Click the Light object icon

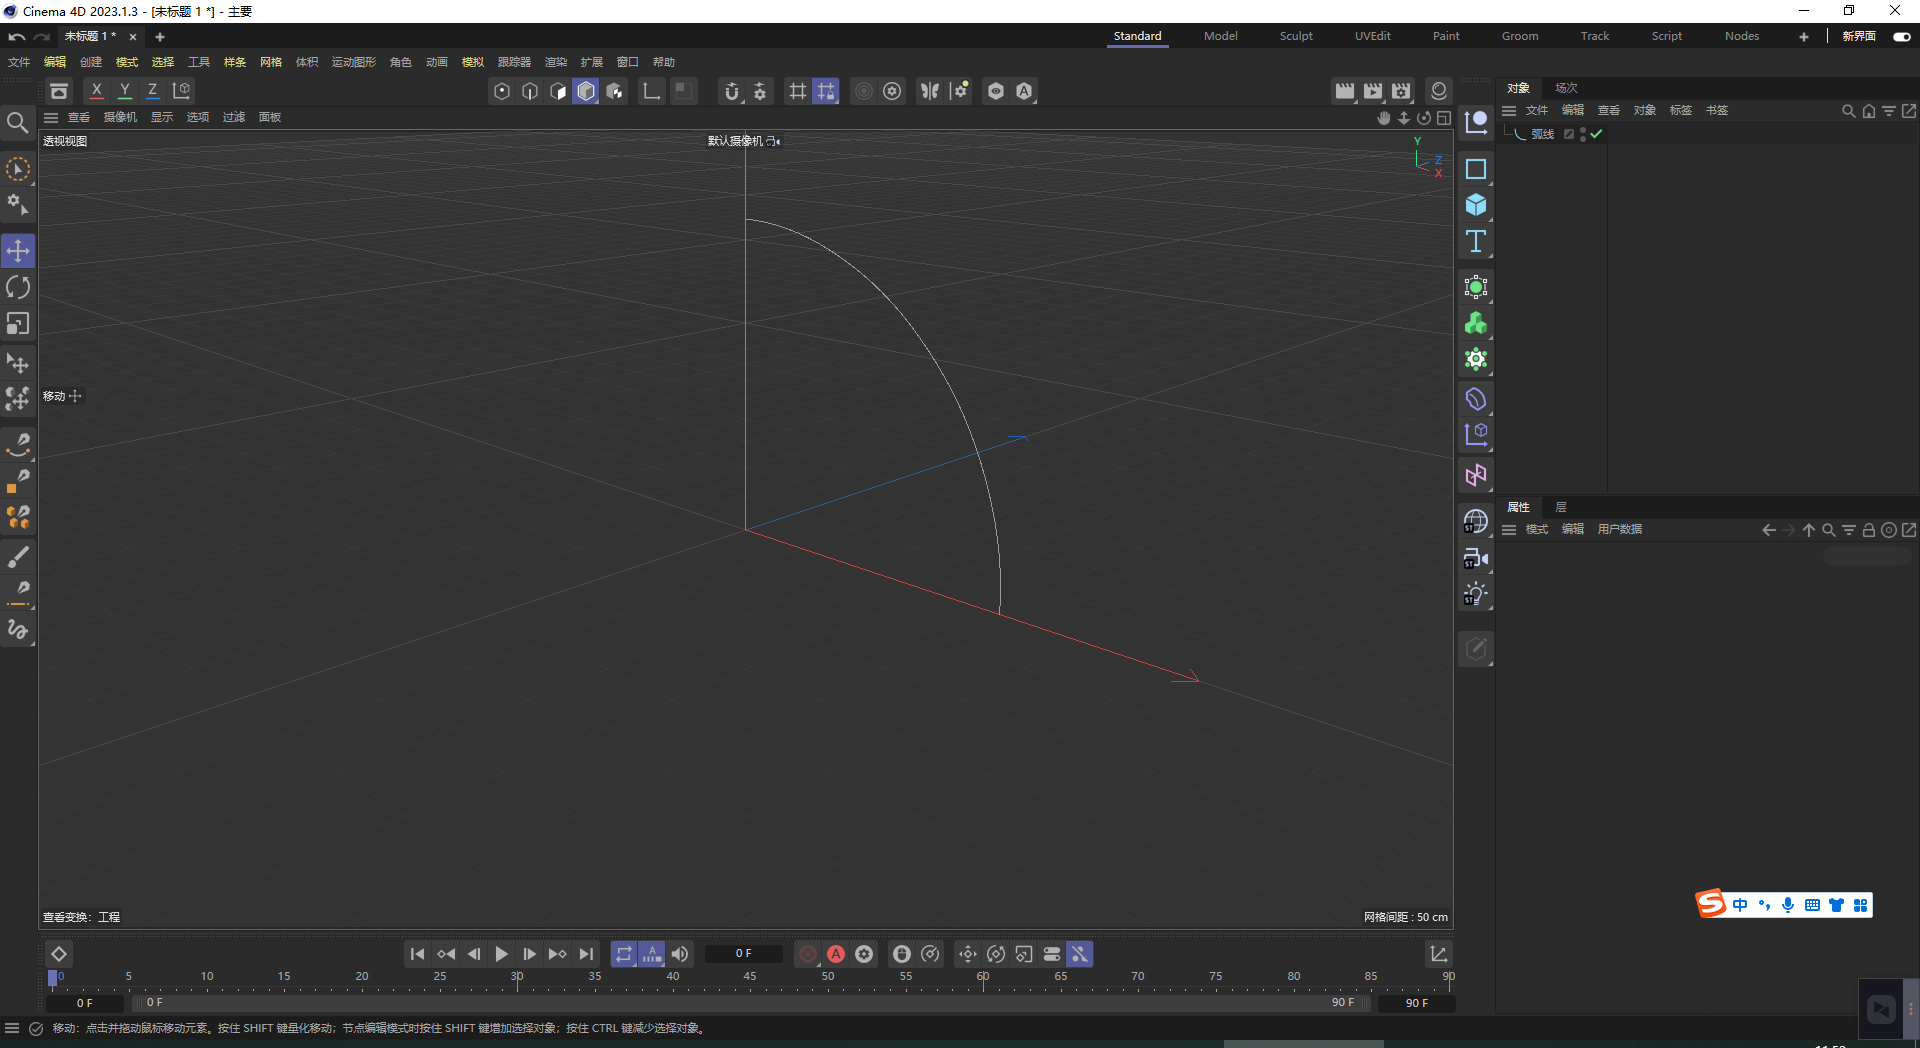coord(1476,594)
